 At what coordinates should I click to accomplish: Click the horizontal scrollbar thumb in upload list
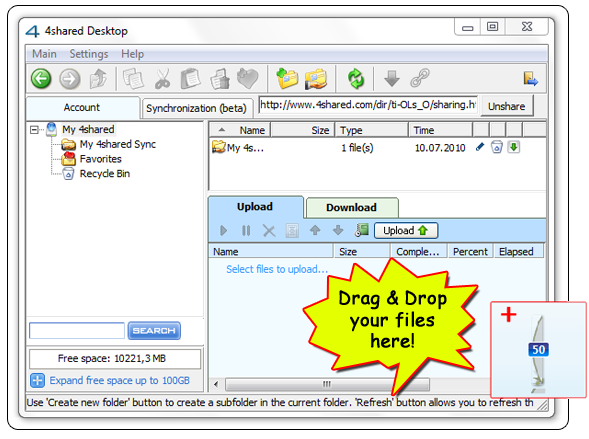pos(327,384)
